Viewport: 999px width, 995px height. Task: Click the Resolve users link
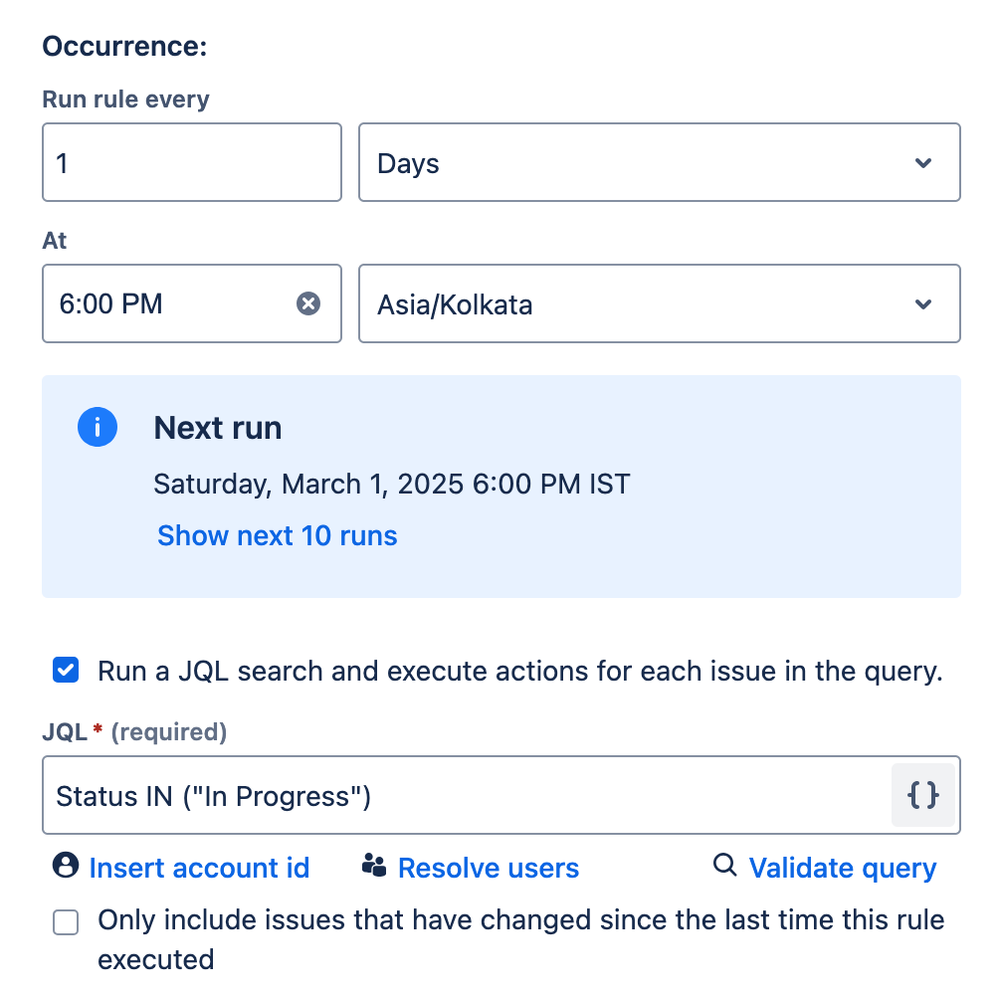[x=488, y=868]
